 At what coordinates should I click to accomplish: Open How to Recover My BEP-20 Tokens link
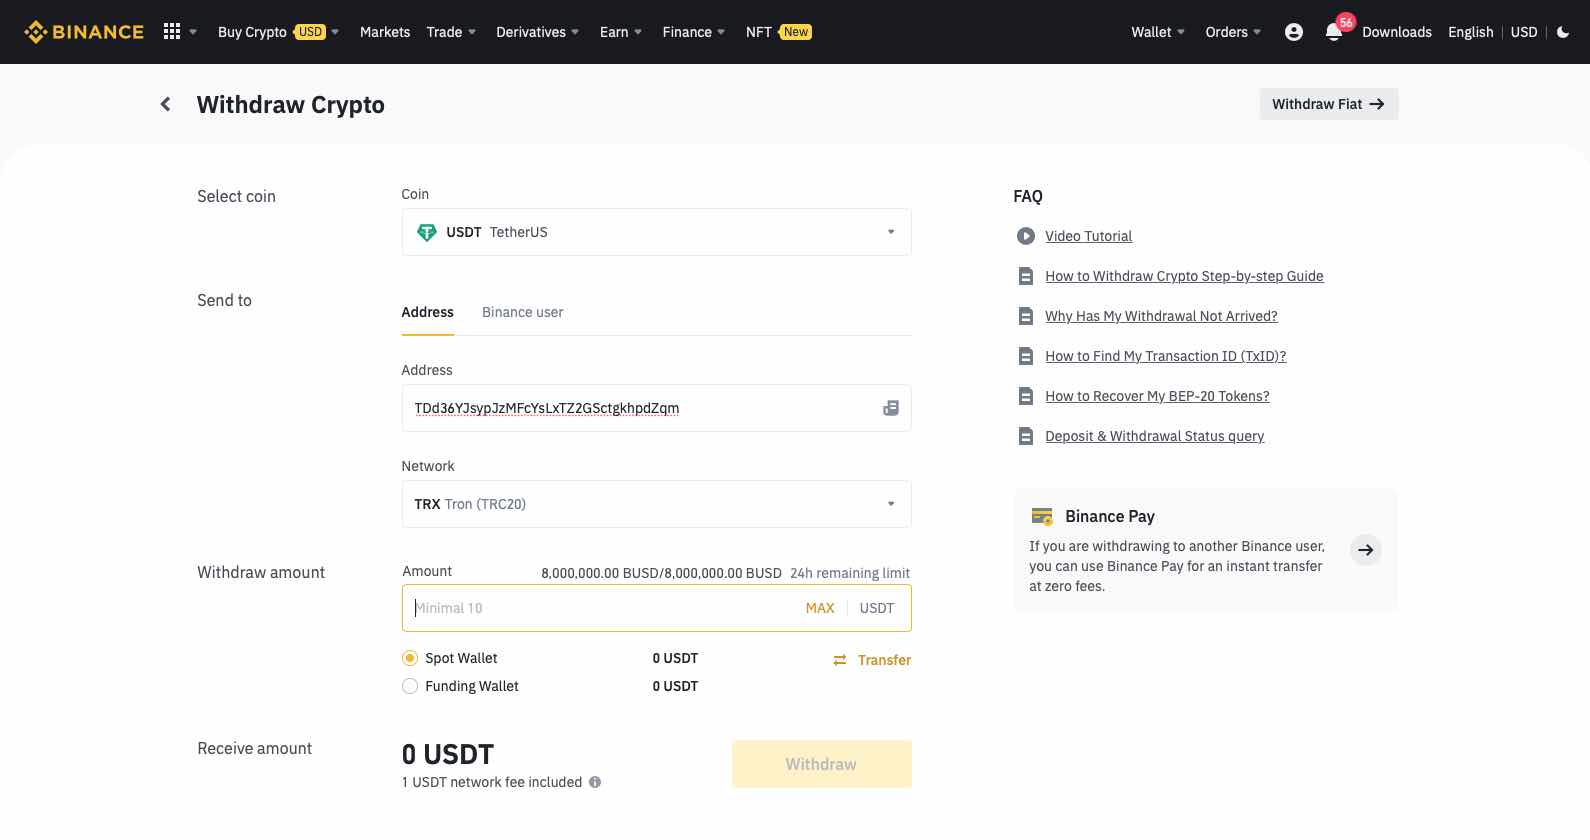point(1157,396)
